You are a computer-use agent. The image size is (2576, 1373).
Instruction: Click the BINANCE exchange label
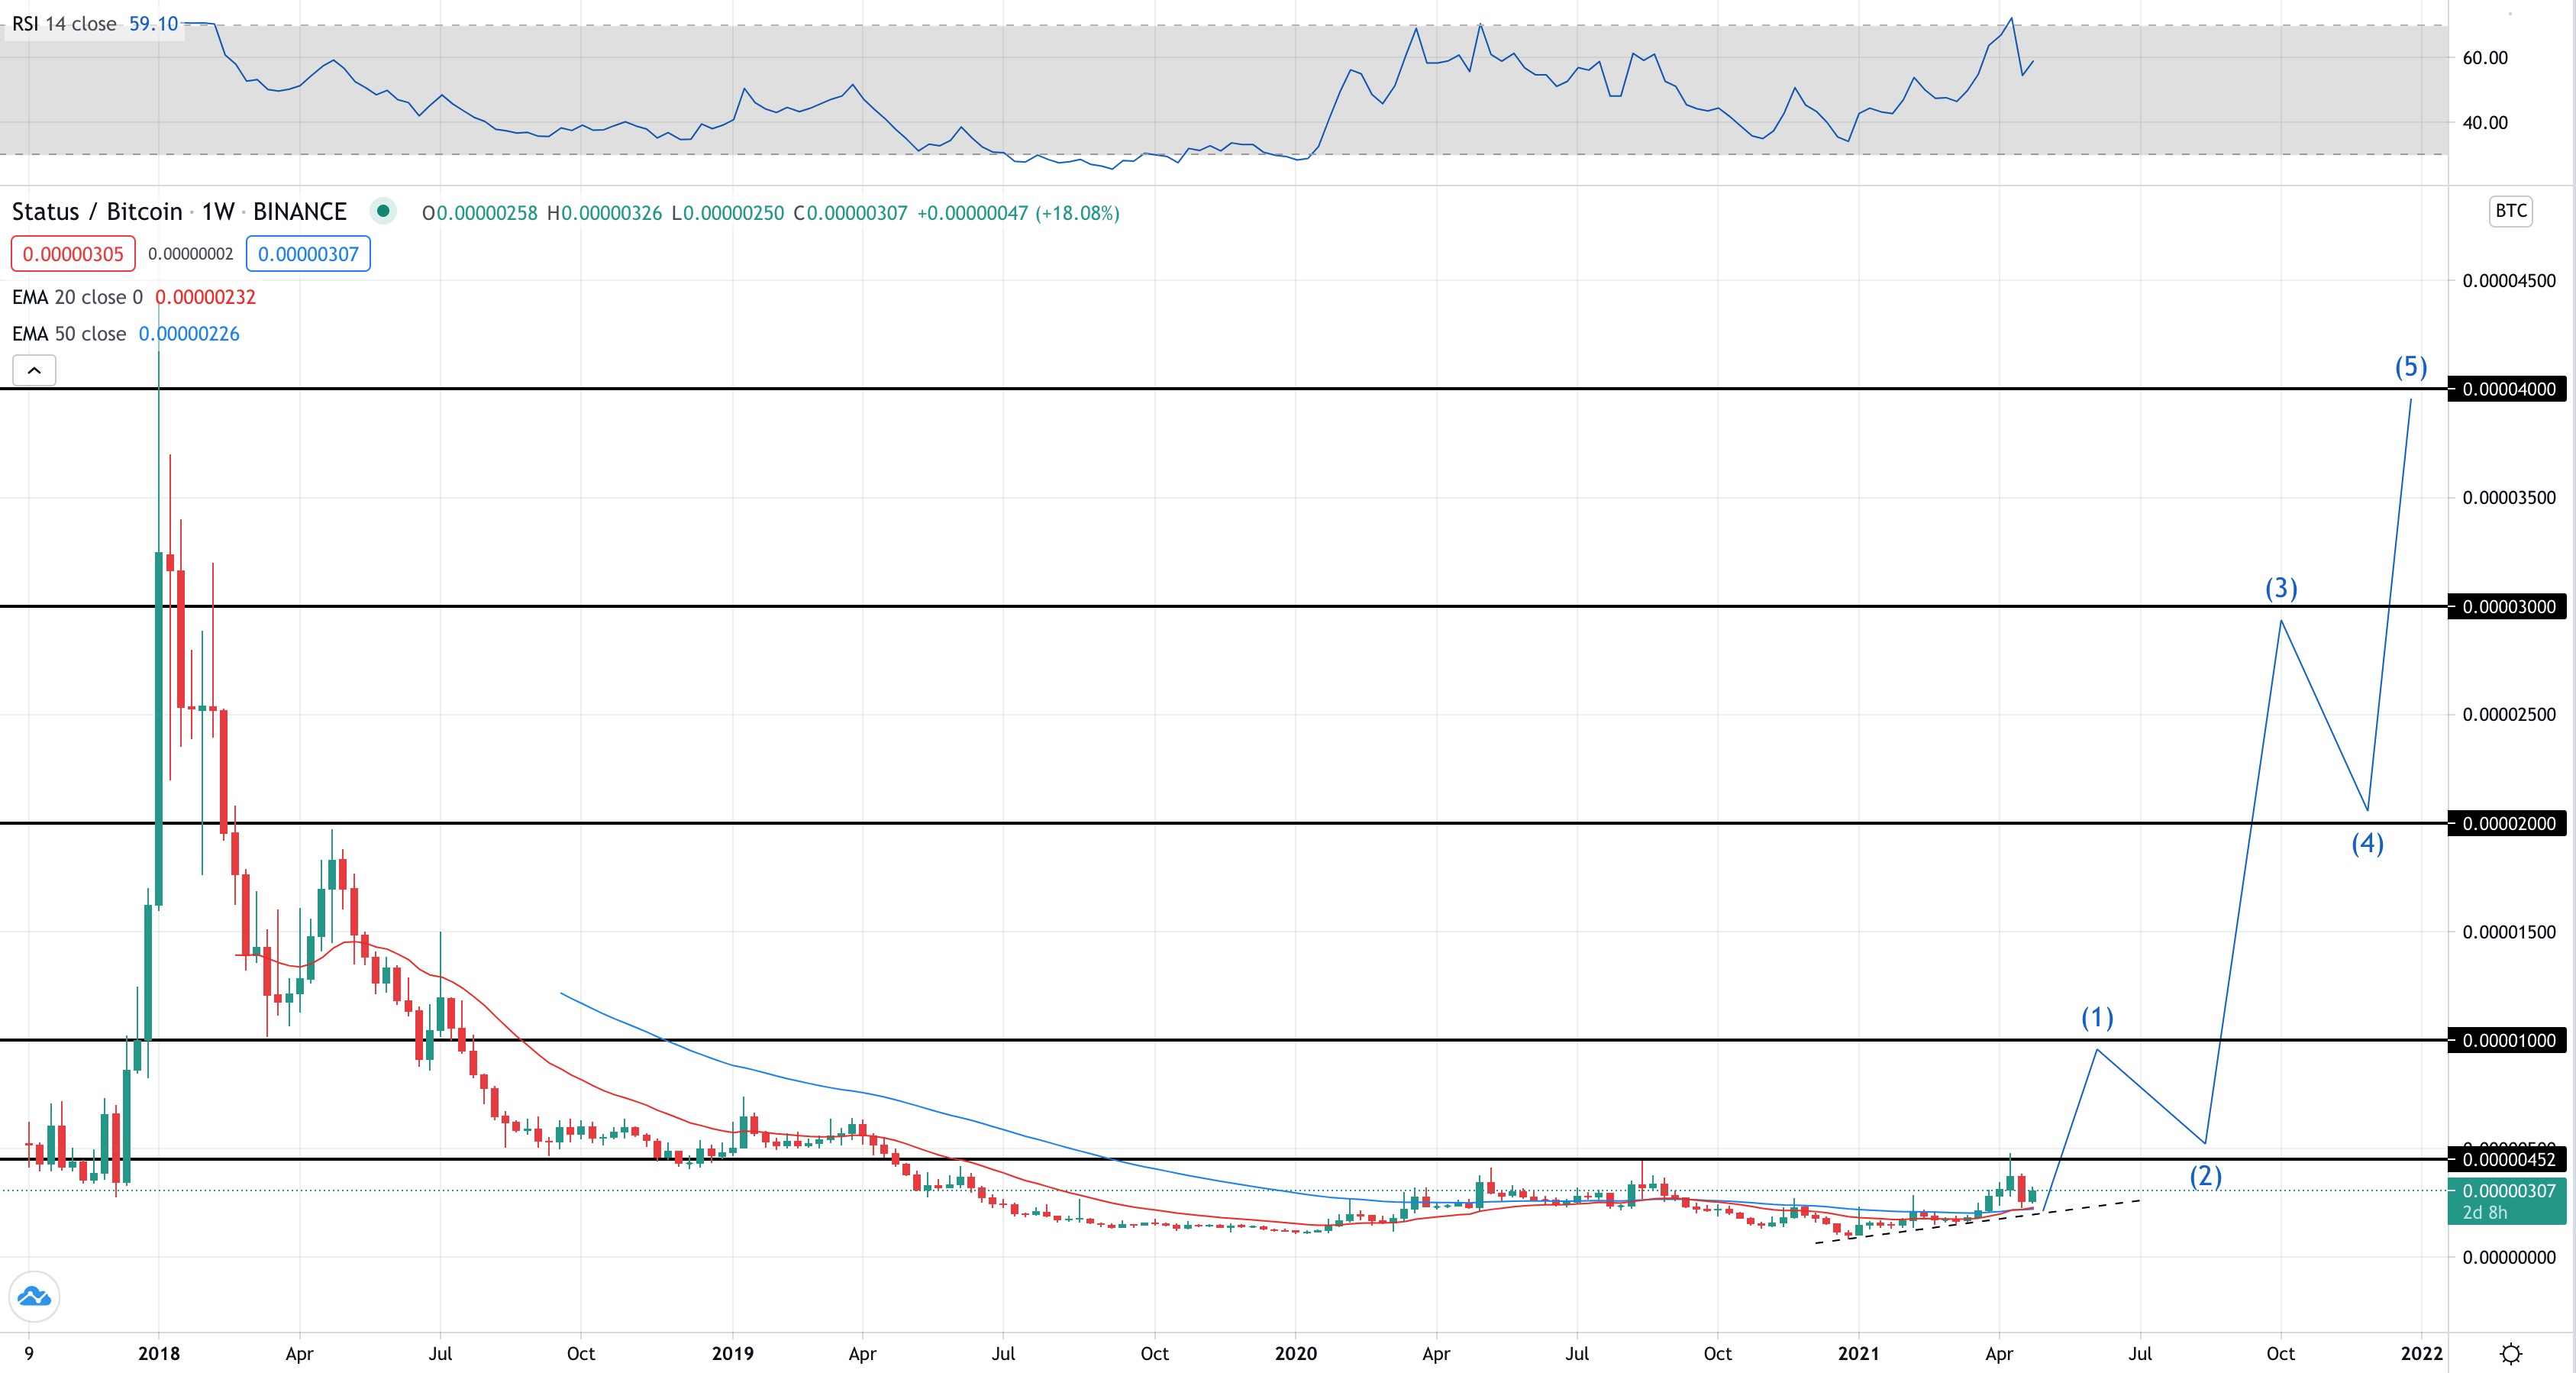[x=300, y=212]
